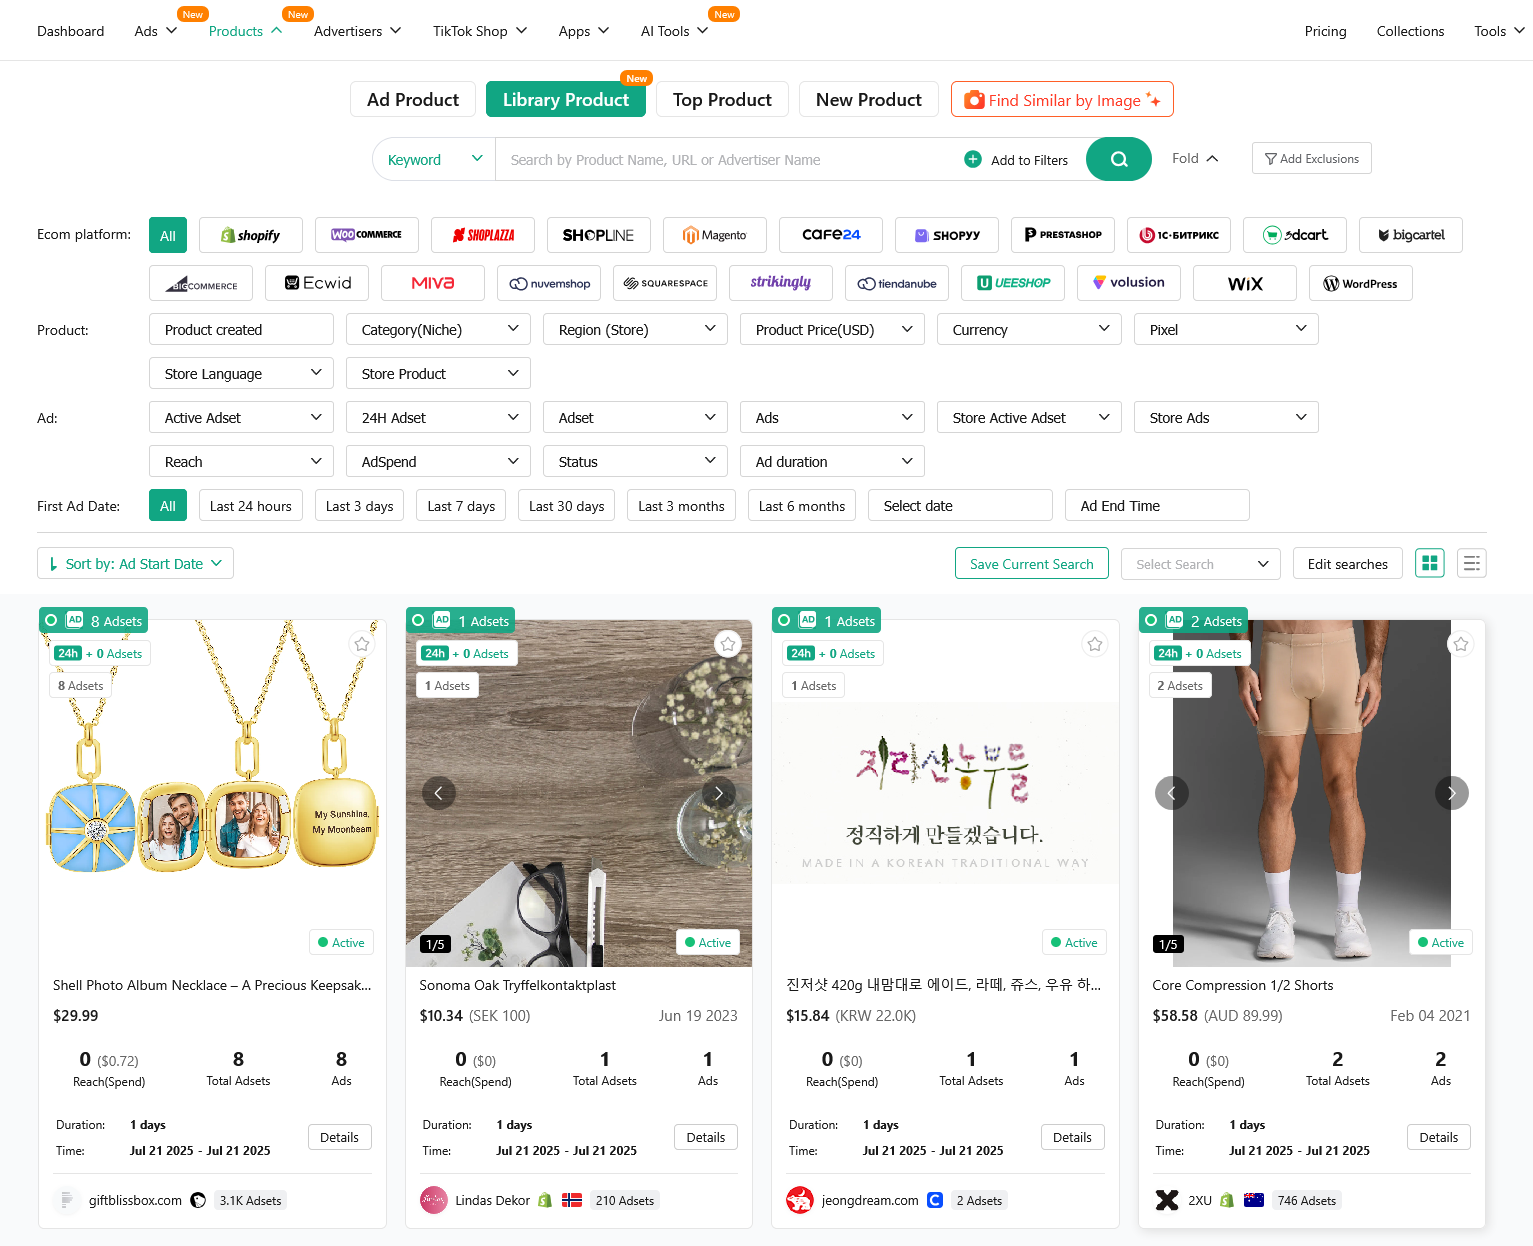The height and width of the screenshot is (1246, 1533).
Task: Switch to grid view layout icon
Action: point(1430,563)
